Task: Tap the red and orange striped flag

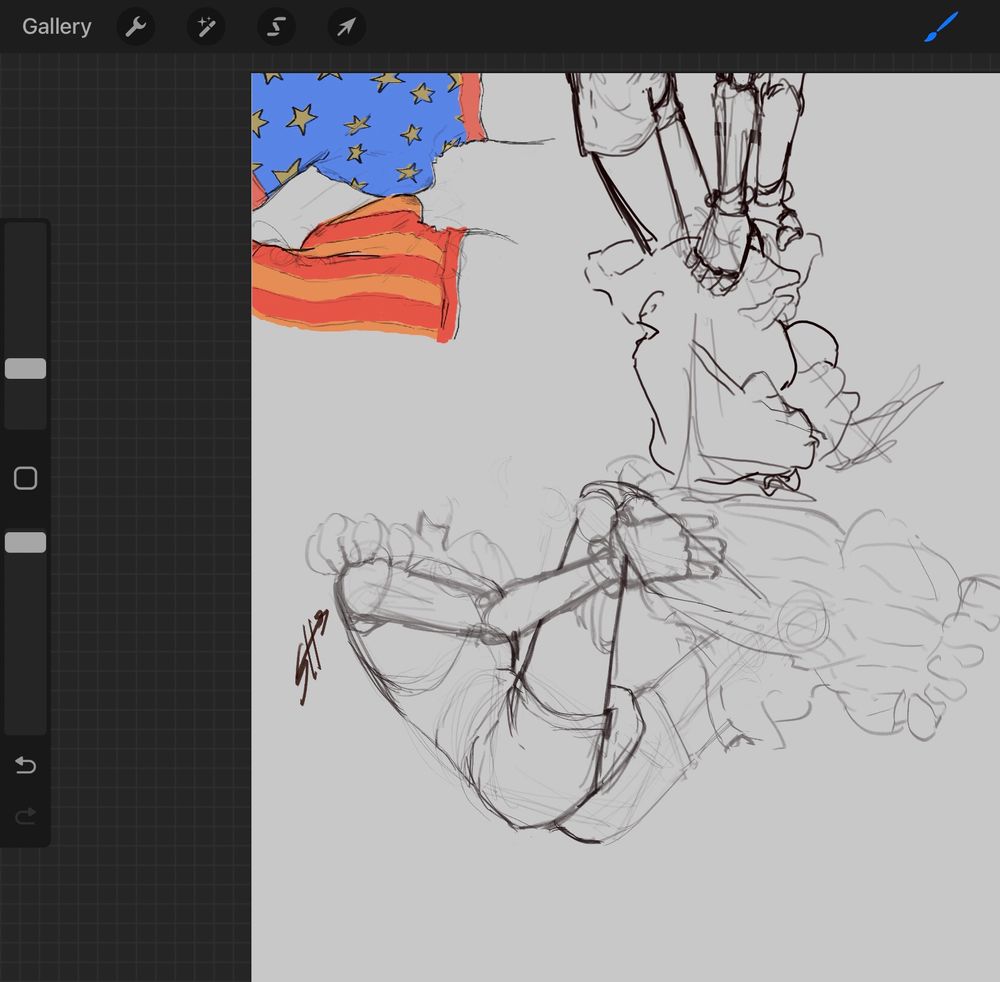Action: [357, 274]
